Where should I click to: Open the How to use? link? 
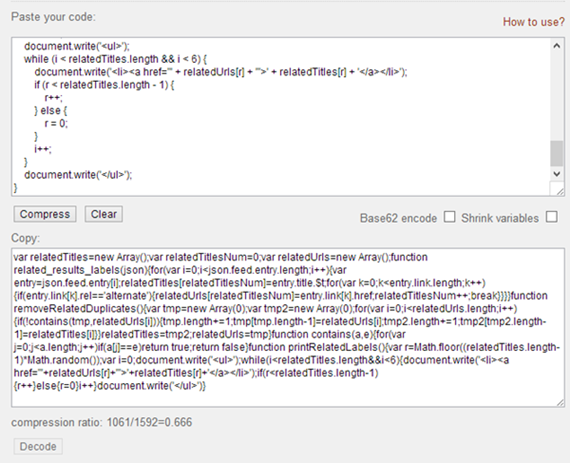point(533,22)
